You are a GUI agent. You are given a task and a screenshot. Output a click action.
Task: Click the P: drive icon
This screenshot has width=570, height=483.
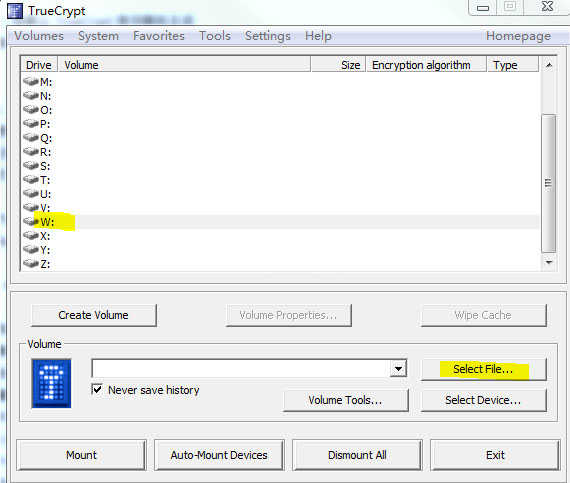[31, 124]
